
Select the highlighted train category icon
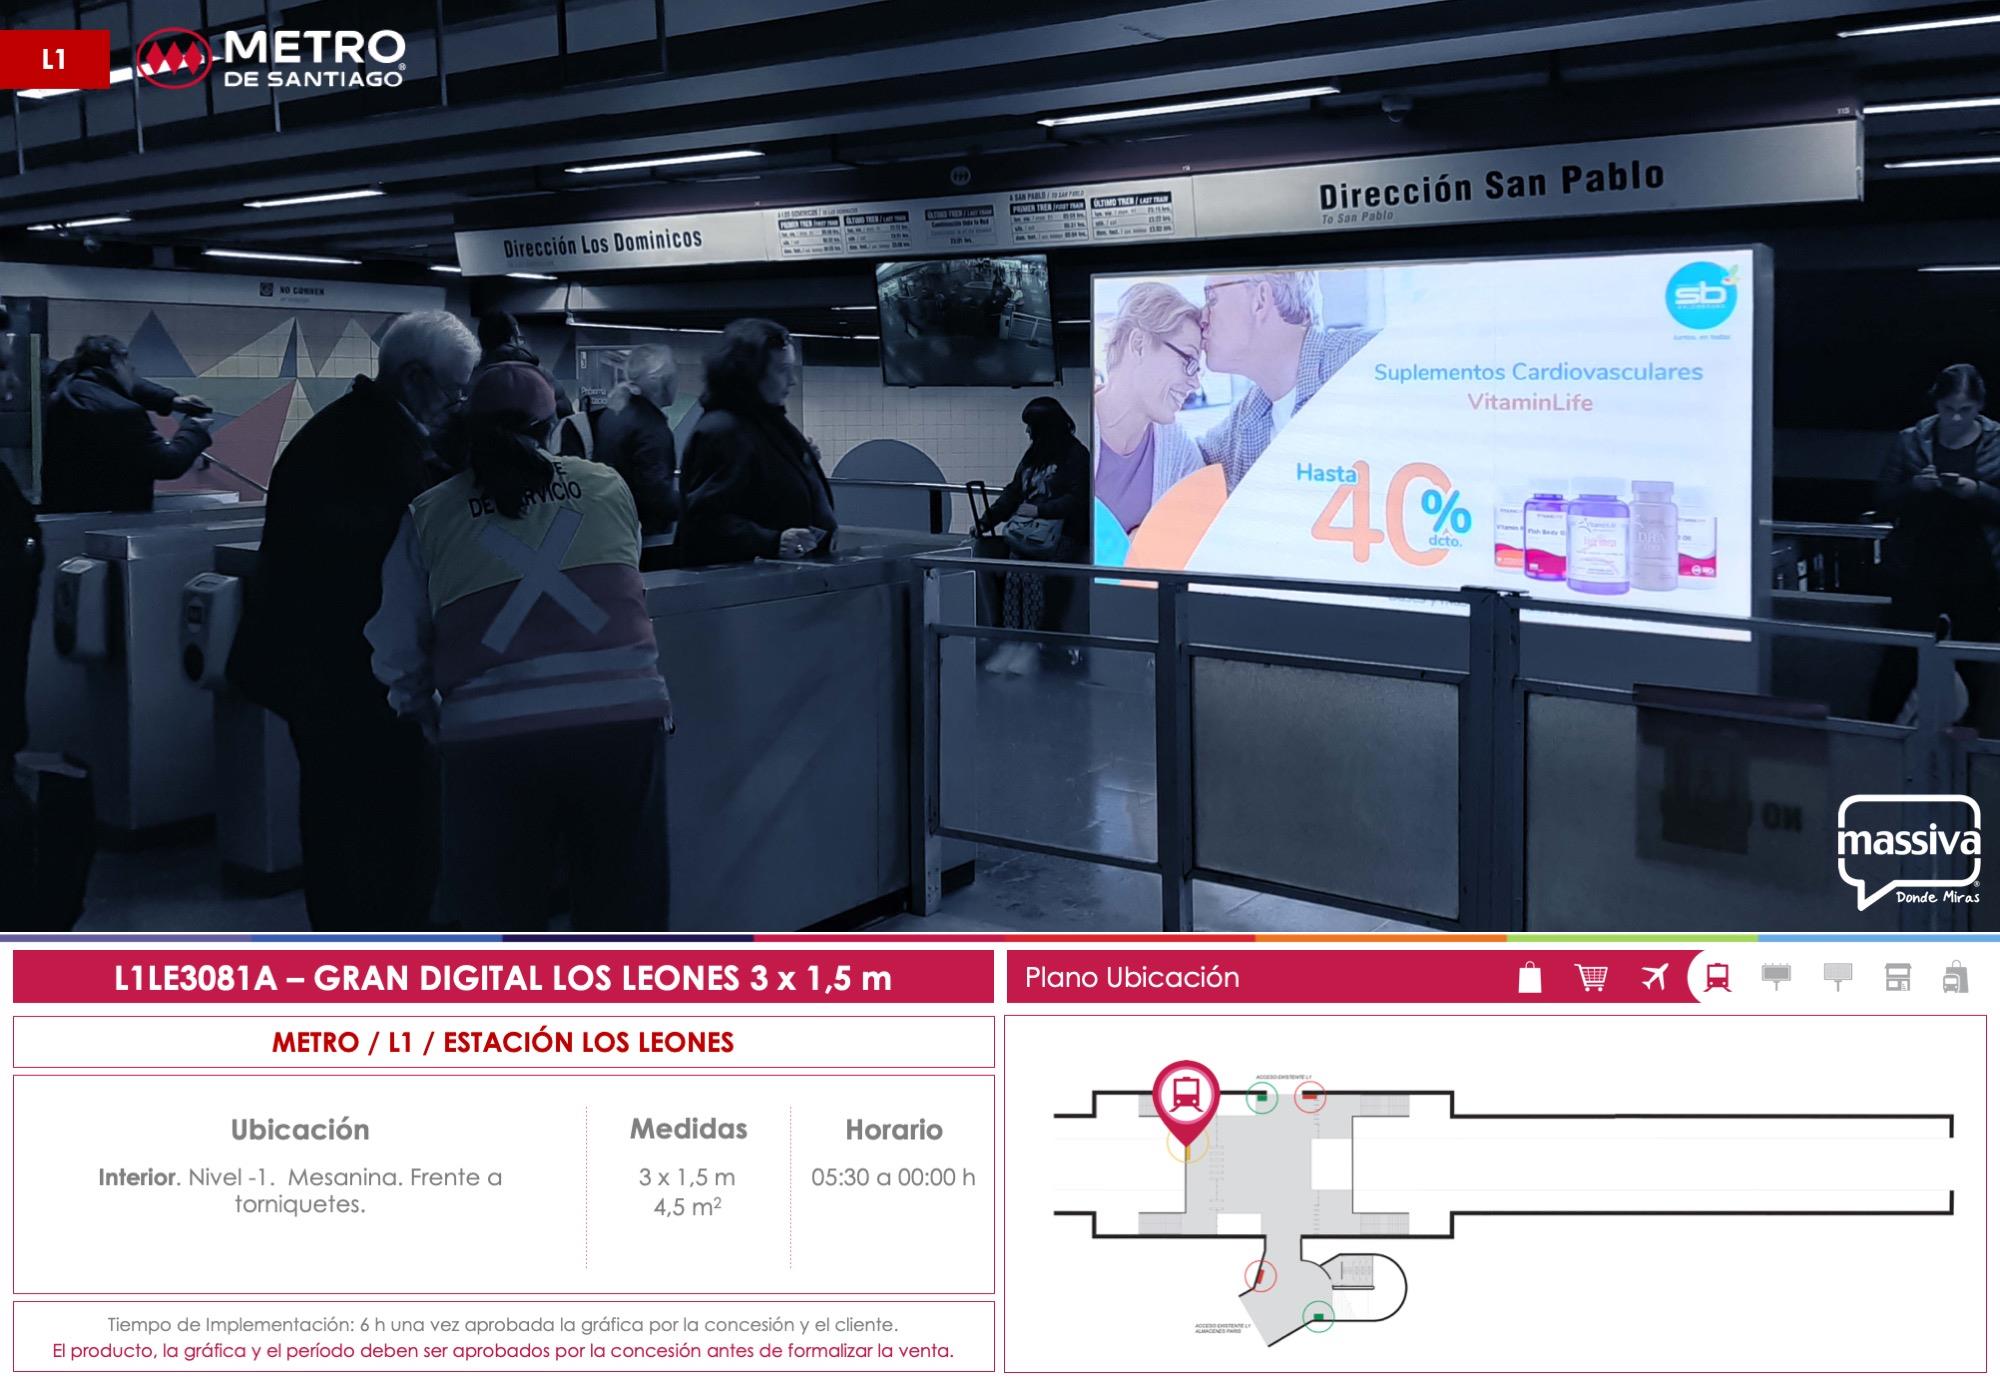coord(1717,977)
